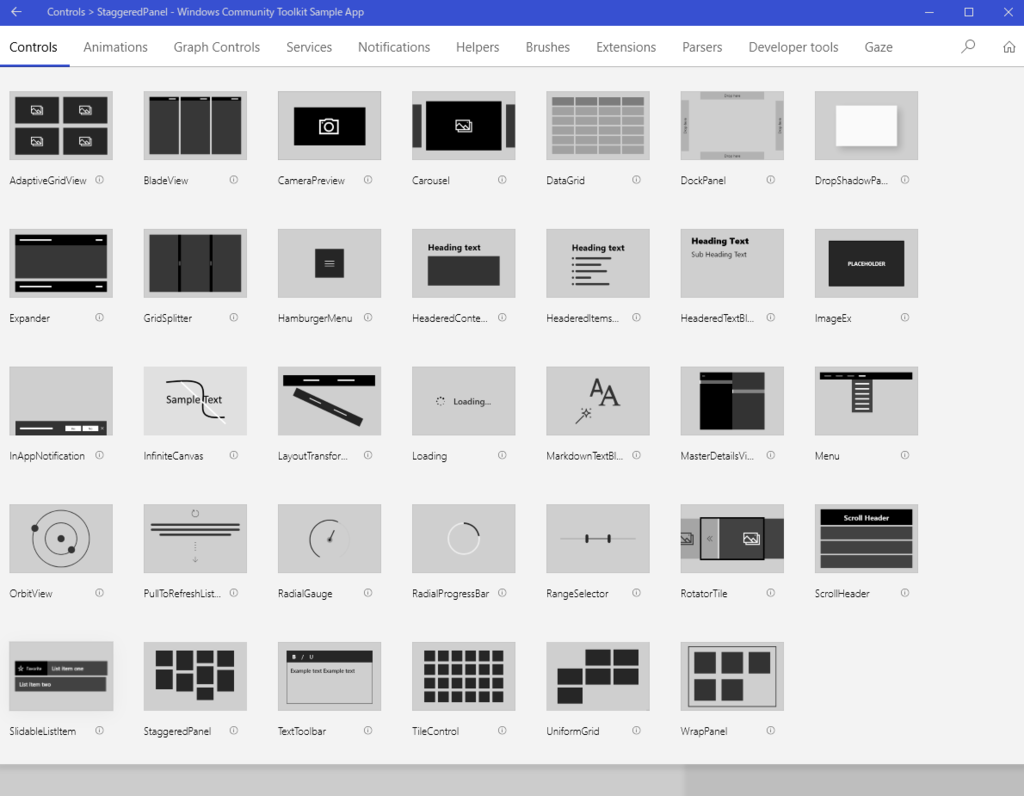Click the TileControl label text
1024x796 pixels.
(436, 731)
